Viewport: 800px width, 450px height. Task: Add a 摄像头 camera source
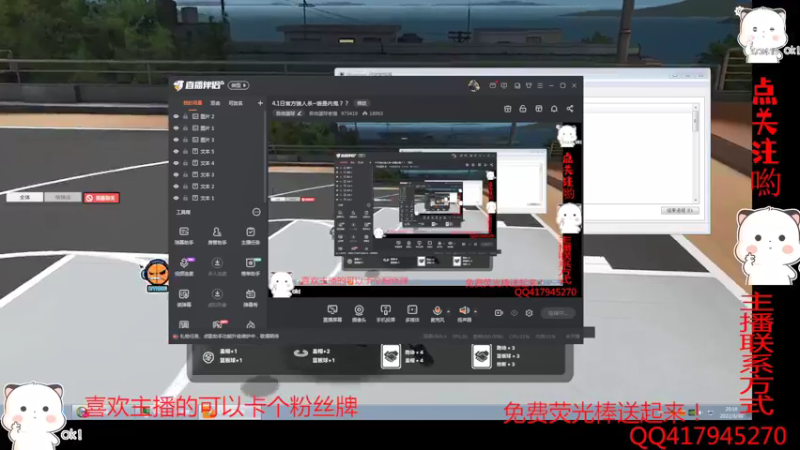[x=359, y=313]
